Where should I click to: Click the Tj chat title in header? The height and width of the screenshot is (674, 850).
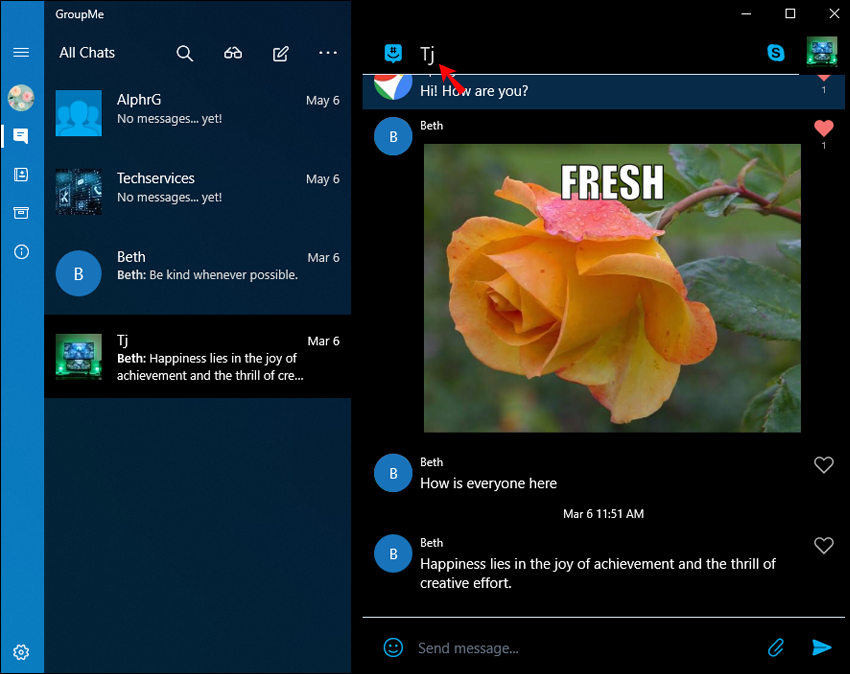point(427,54)
